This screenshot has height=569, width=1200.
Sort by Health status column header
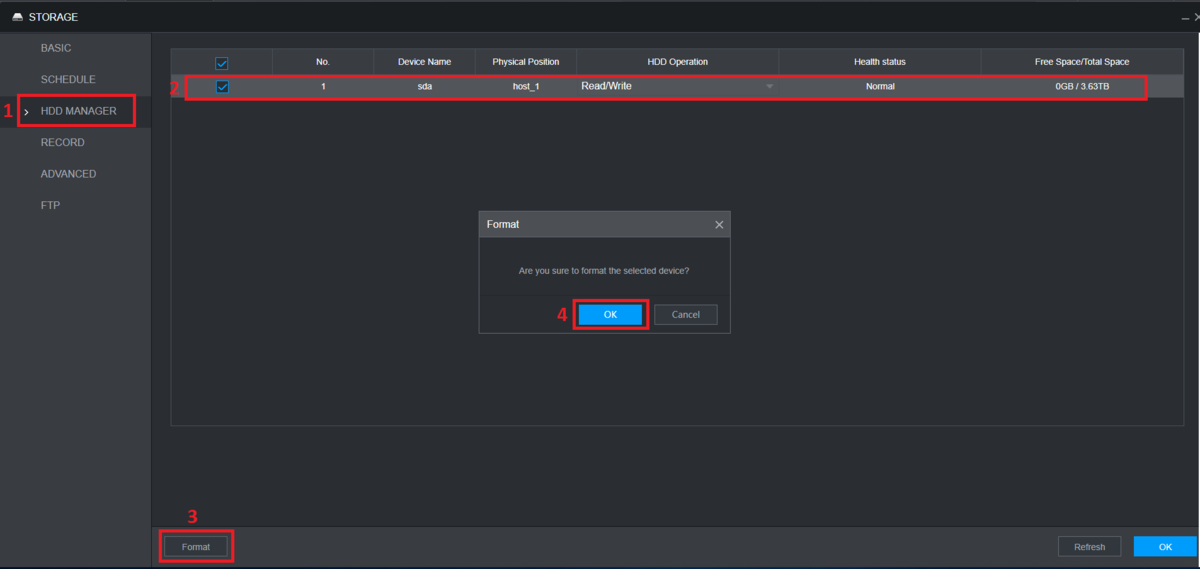pos(879,62)
